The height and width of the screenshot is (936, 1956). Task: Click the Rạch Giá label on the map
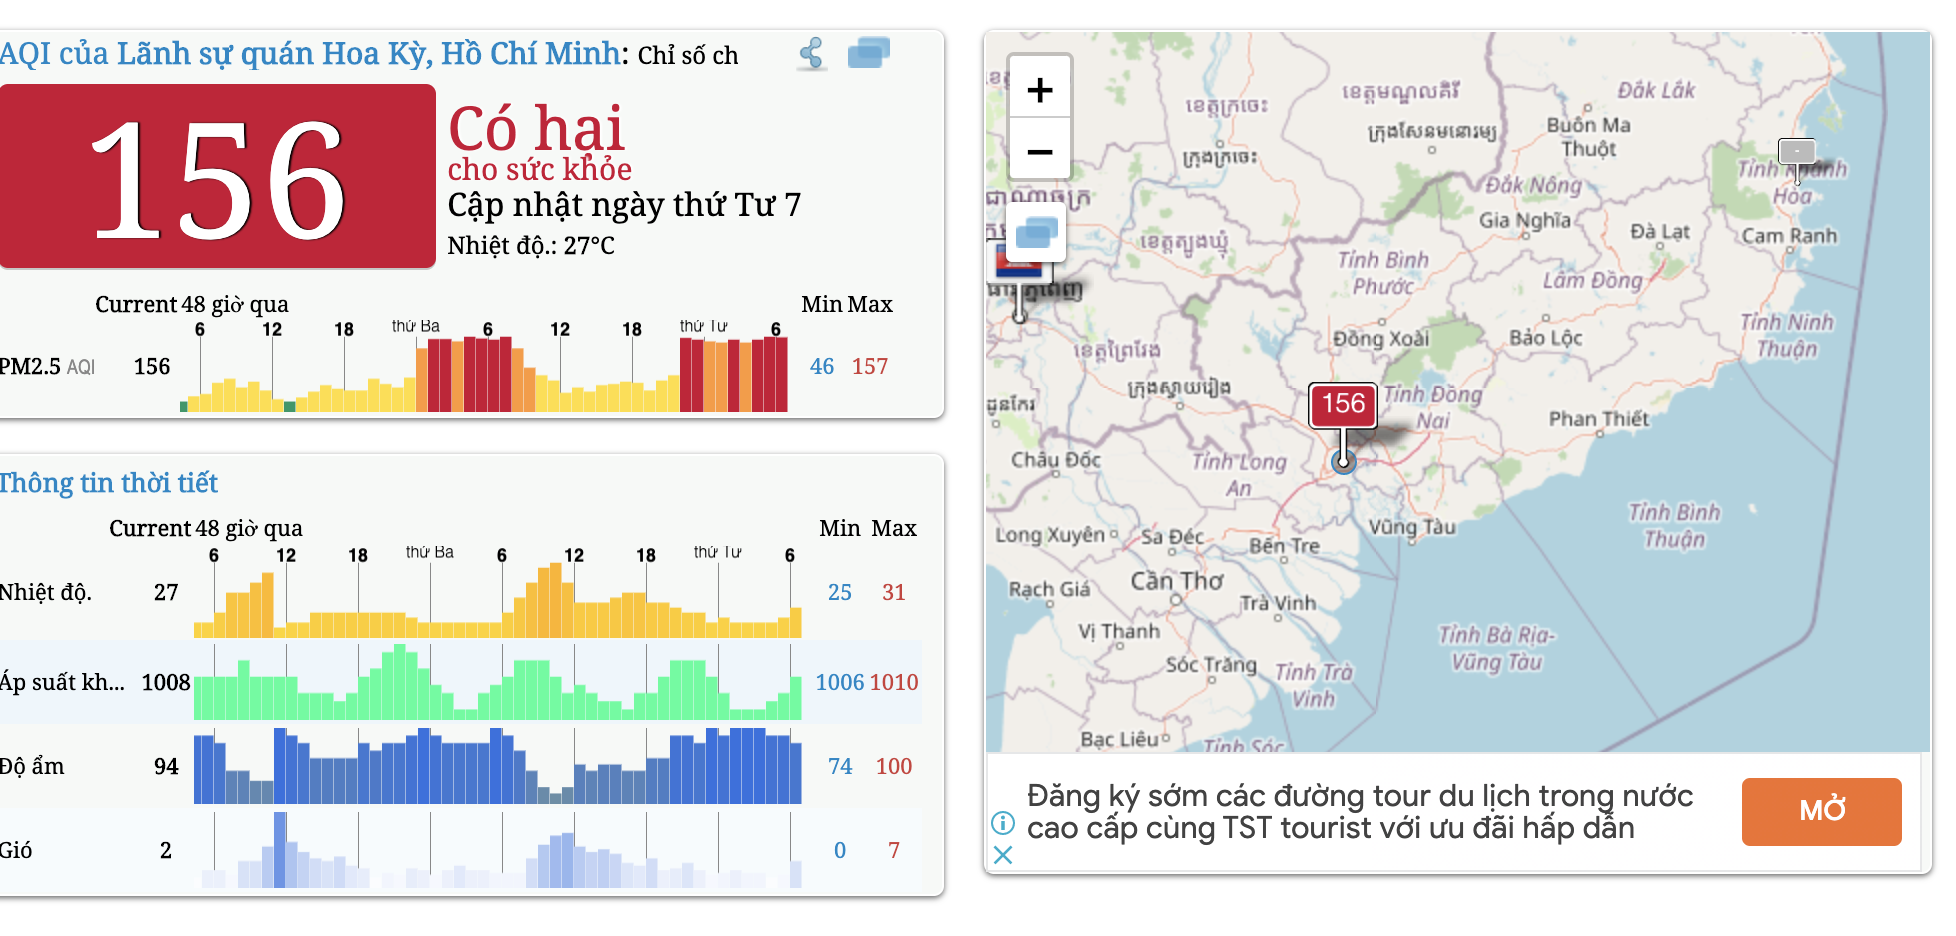click(x=1049, y=589)
